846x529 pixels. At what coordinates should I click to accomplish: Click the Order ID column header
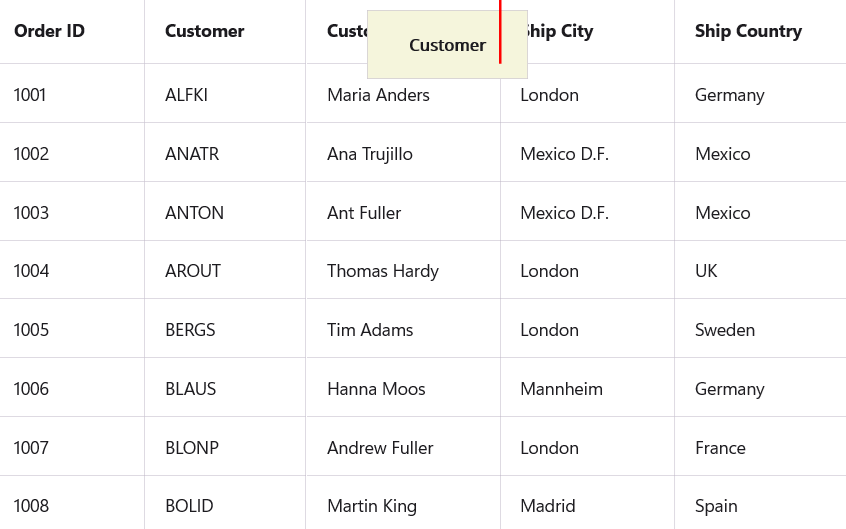pyautogui.click(x=49, y=31)
